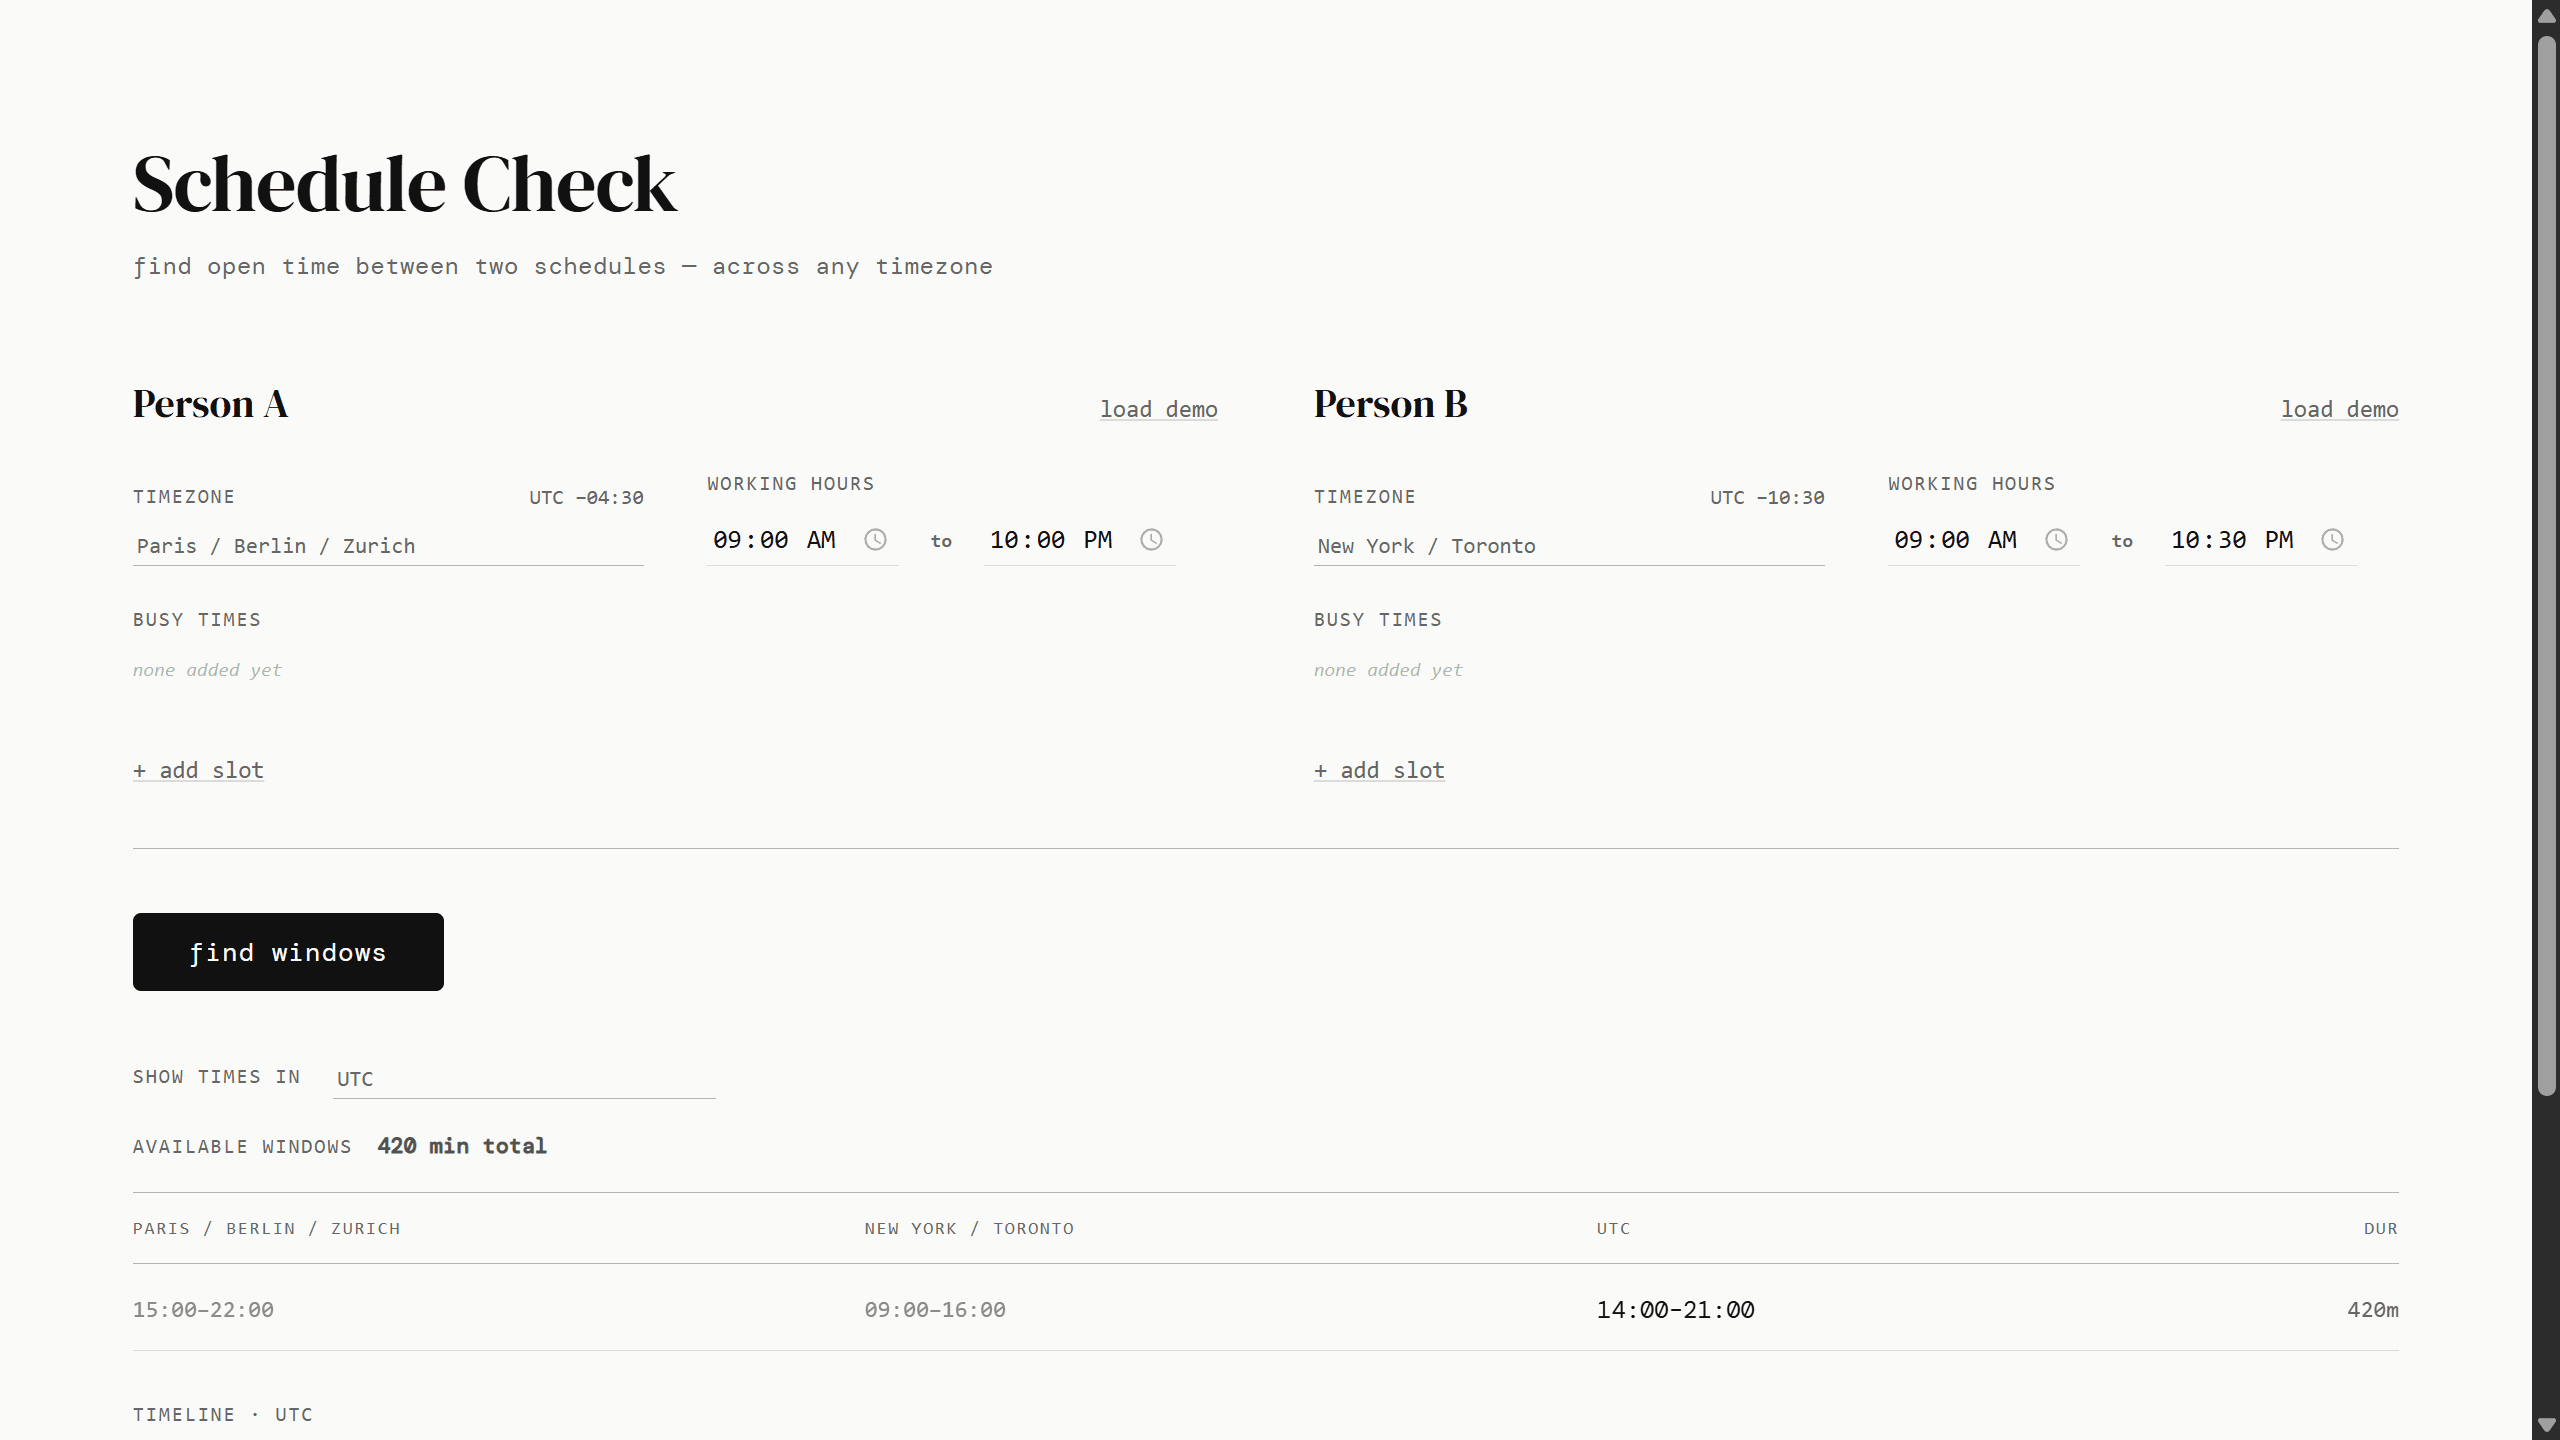2560x1440 pixels.
Task: Load demo data for Person A
Action: point(1158,409)
